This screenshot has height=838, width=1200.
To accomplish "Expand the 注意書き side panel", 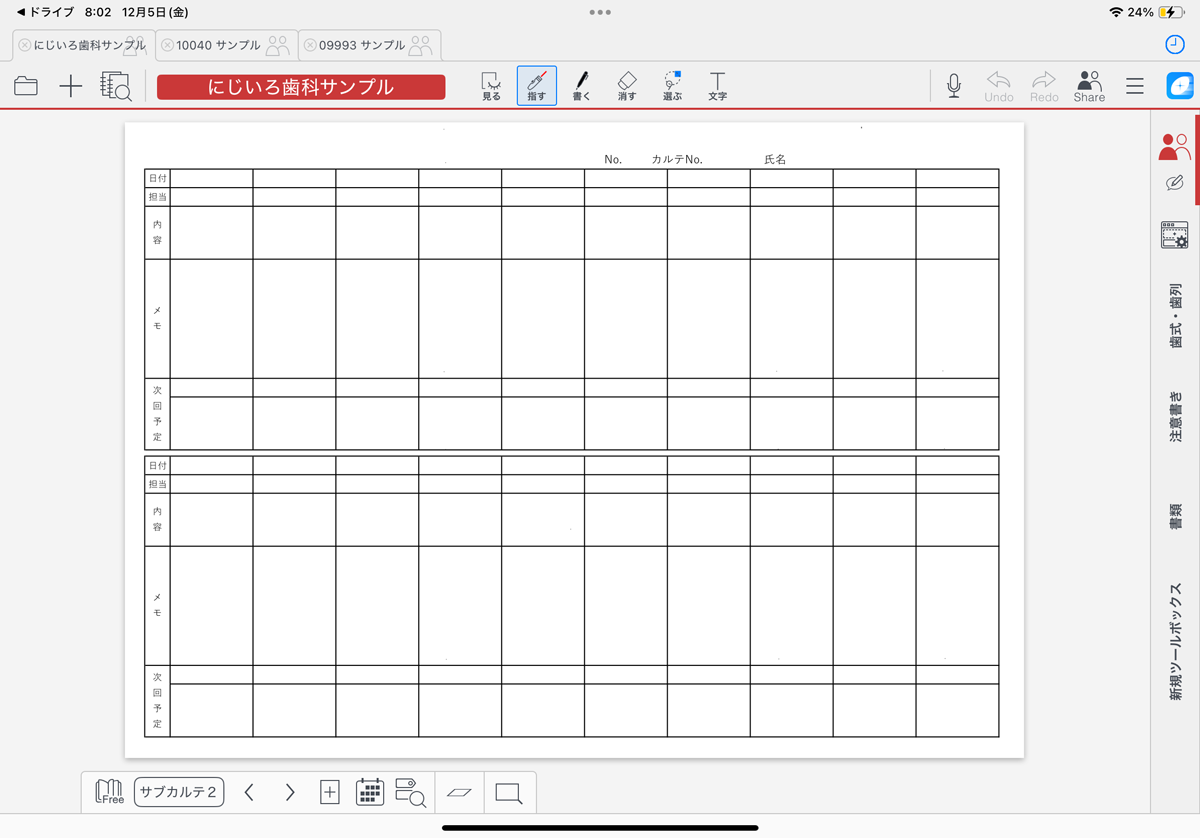I will (1176, 416).
